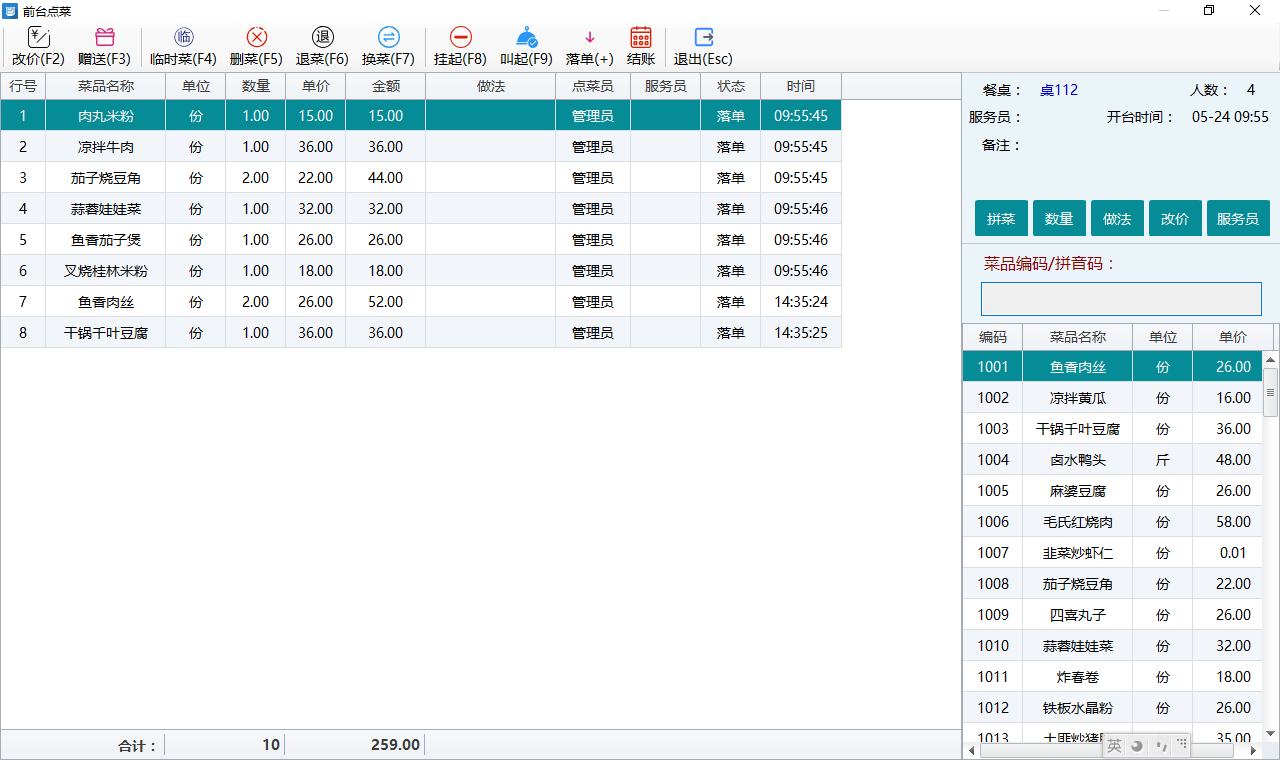Select order row 鱼香茄子煲
Image resolution: width=1280 pixels, height=760 pixels.
pyautogui.click(x=421, y=240)
